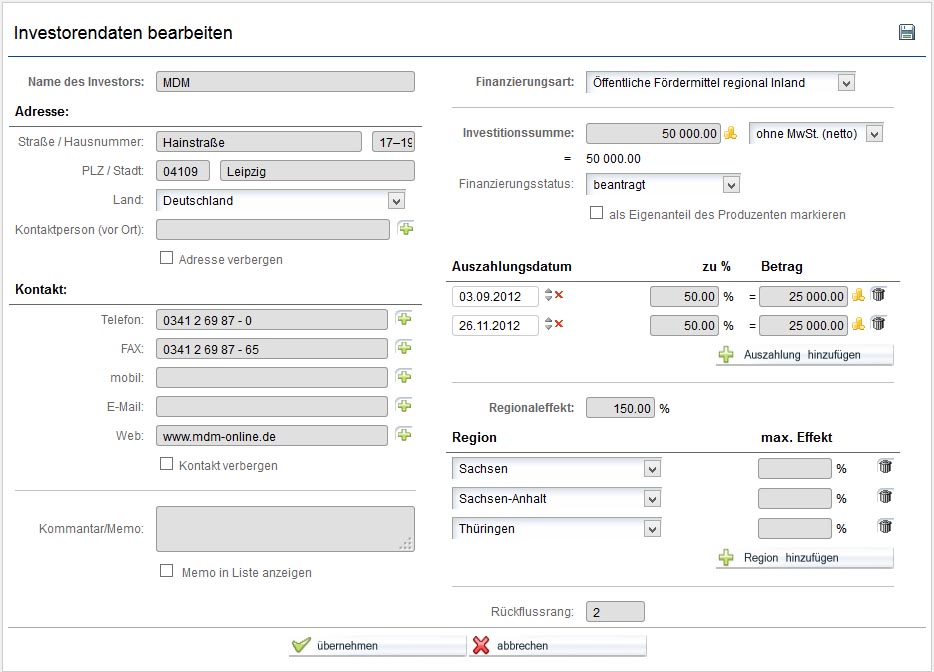
Task: Enable the 'Adresse verbergen' checkbox
Action: pos(167,258)
